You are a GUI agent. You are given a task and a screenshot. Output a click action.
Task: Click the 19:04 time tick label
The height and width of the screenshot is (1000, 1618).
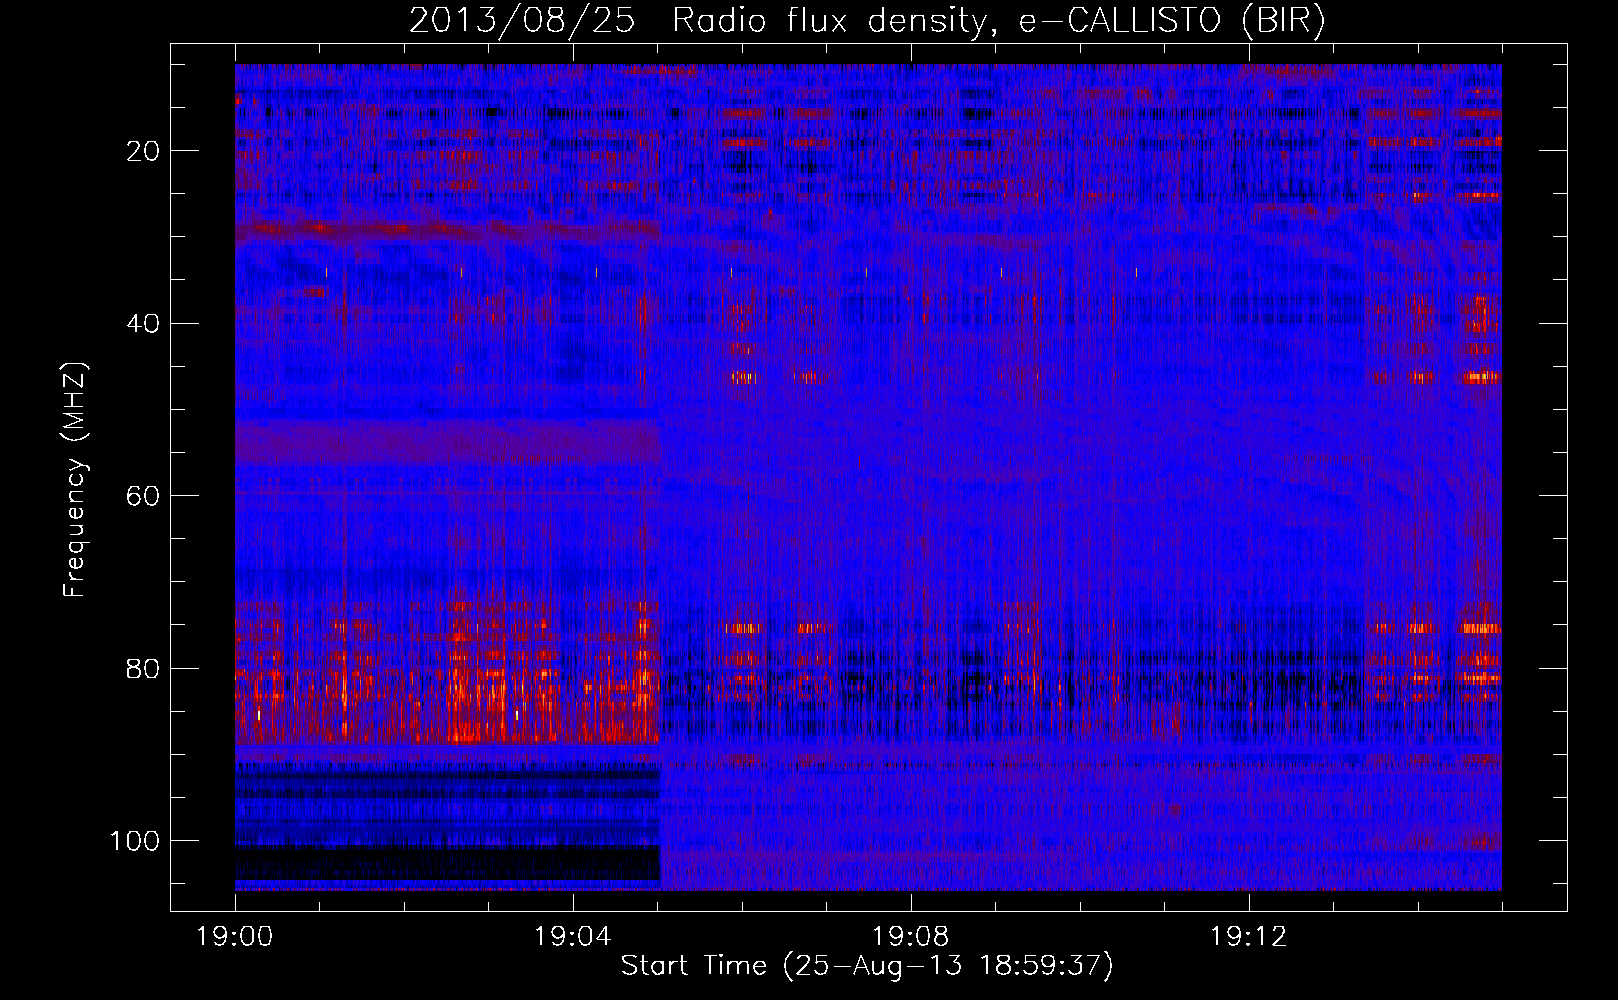573,937
